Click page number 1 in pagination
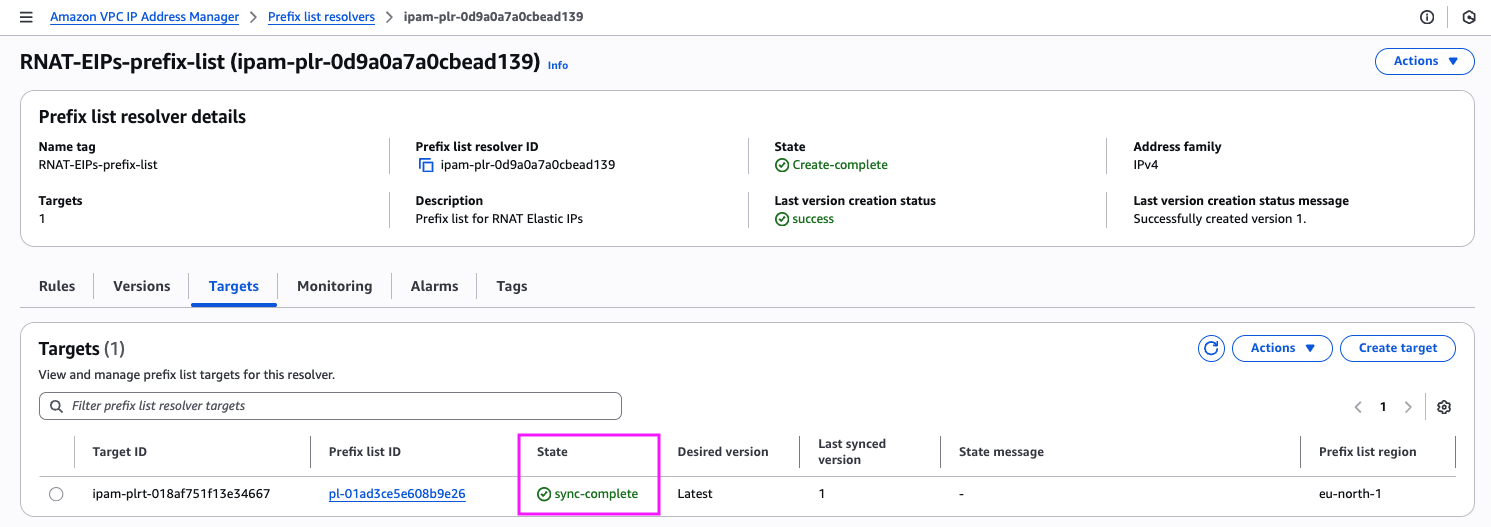Viewport: 1491px width, 527px height. click(1383, 407)
